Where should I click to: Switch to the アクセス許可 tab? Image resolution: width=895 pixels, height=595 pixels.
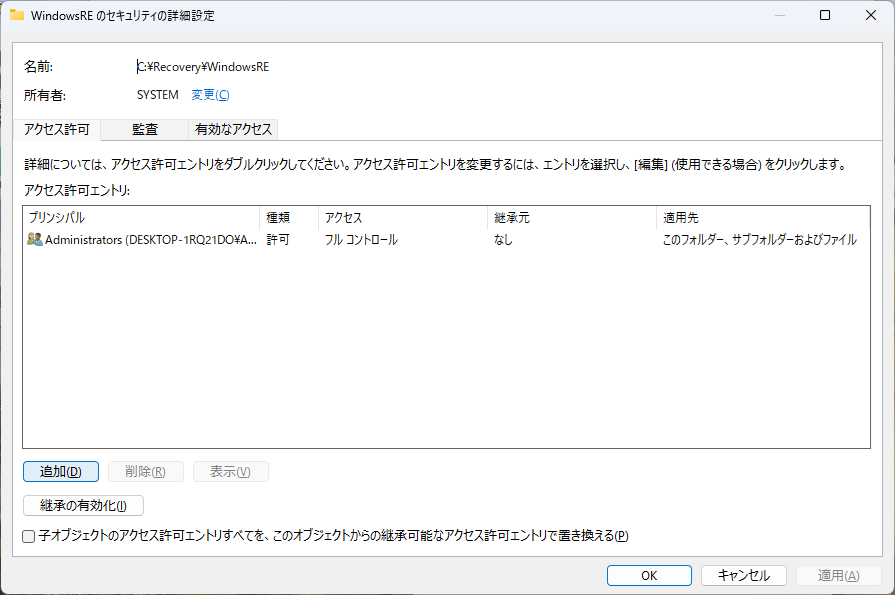(x=57, y=130)
